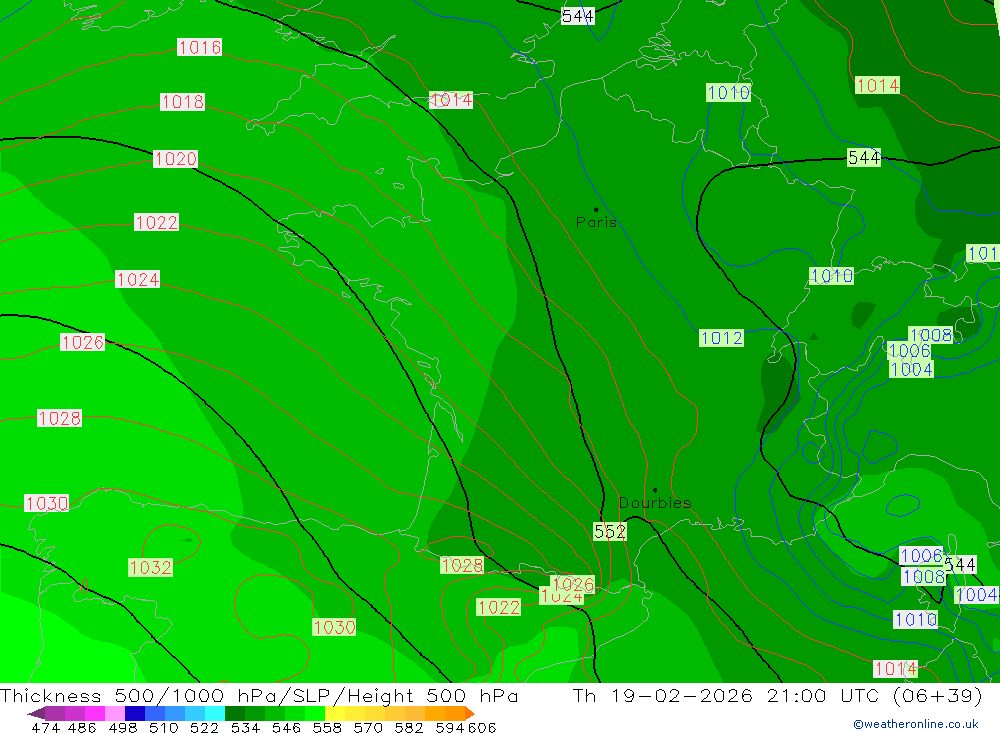Click the legend value 498
The width and height of the screenshot is (1000, 733).
(x=123, y=727)
